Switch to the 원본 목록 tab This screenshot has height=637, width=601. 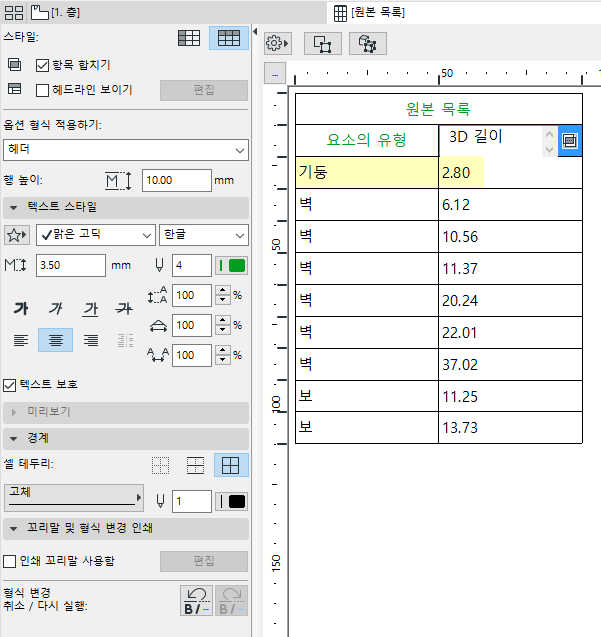(369, 13)
